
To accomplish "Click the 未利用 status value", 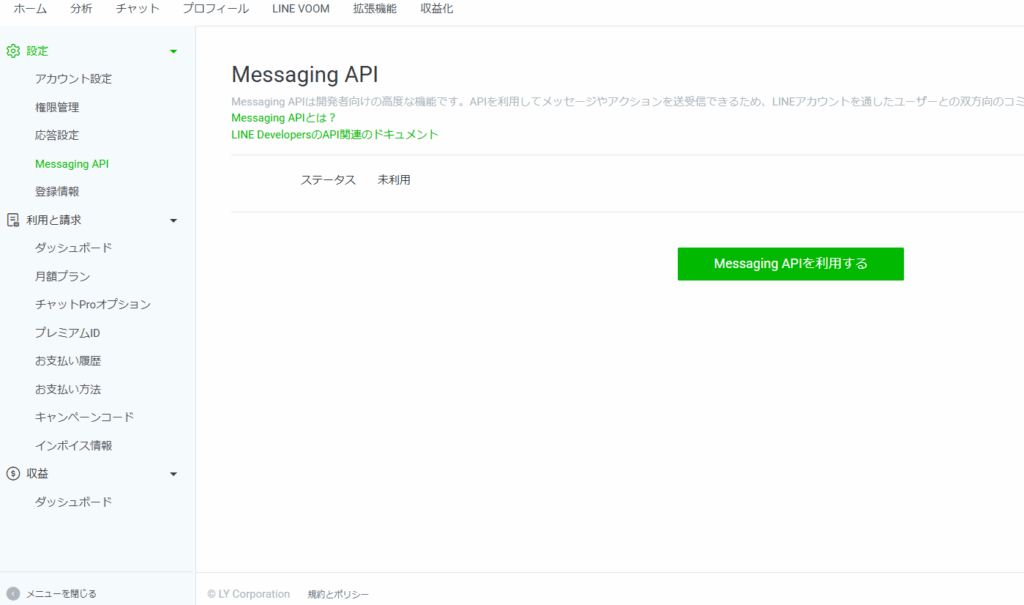I will click(x=394, y=180).
